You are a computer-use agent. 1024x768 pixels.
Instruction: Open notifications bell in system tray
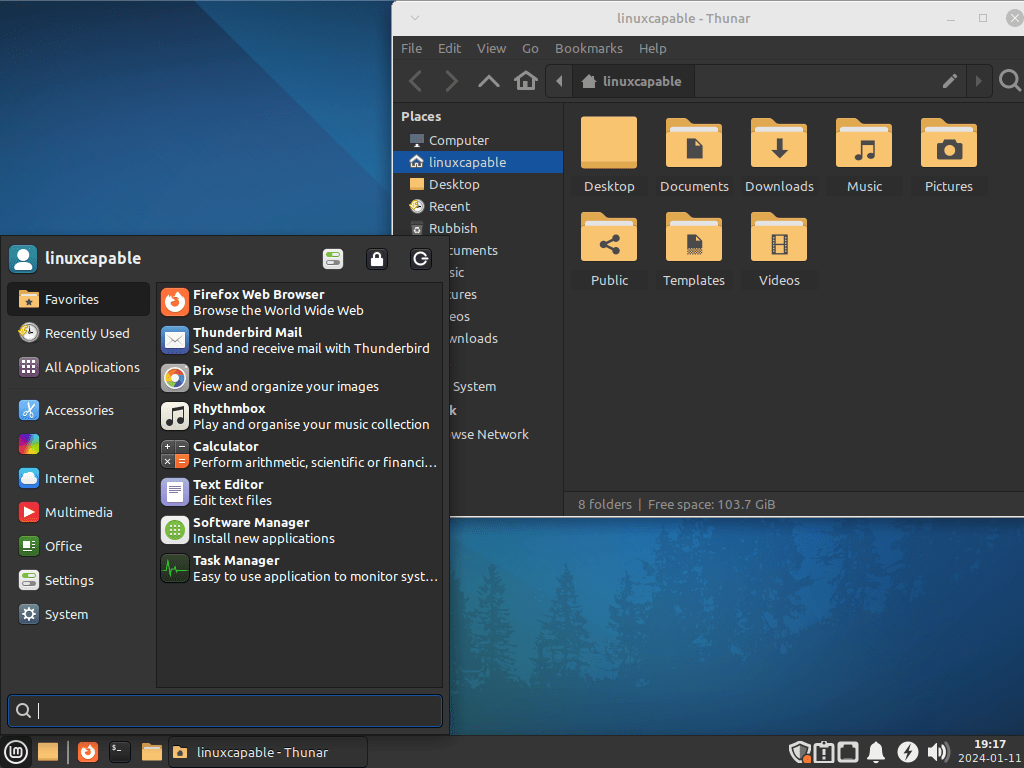876,752
